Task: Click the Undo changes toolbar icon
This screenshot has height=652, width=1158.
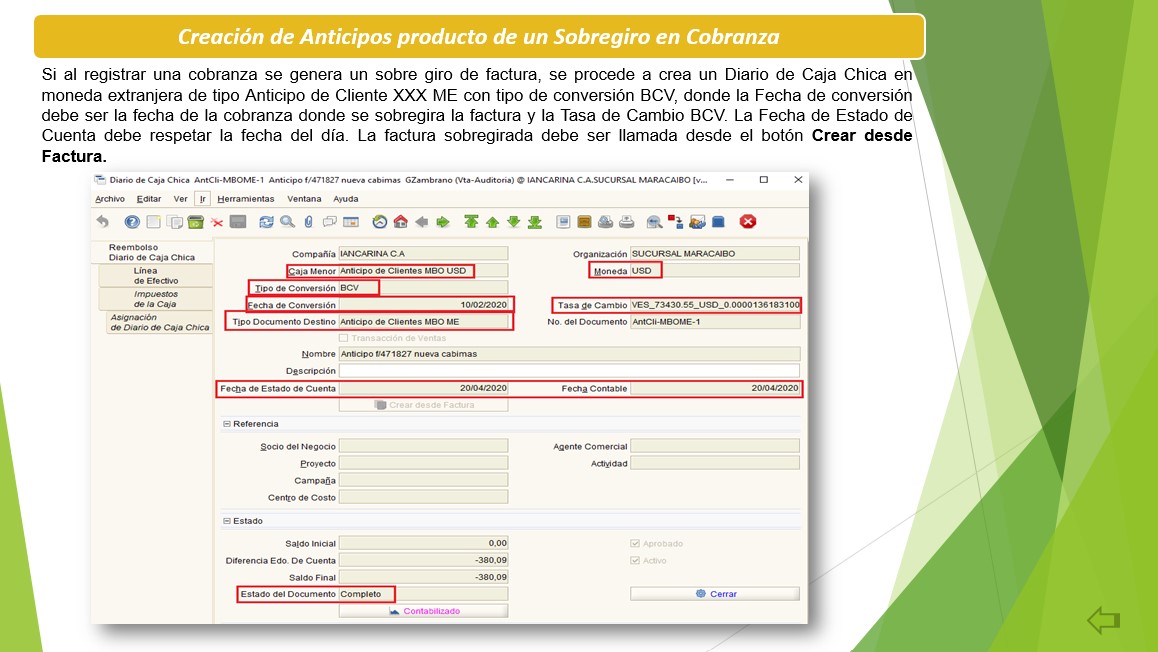Action: (103, 222)
